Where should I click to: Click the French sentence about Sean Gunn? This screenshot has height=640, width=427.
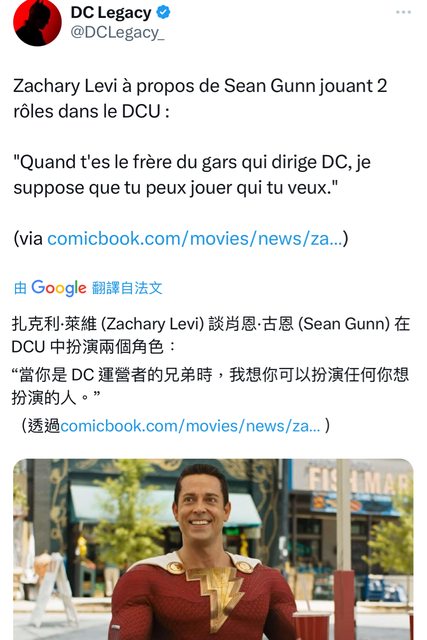[200, 98]
